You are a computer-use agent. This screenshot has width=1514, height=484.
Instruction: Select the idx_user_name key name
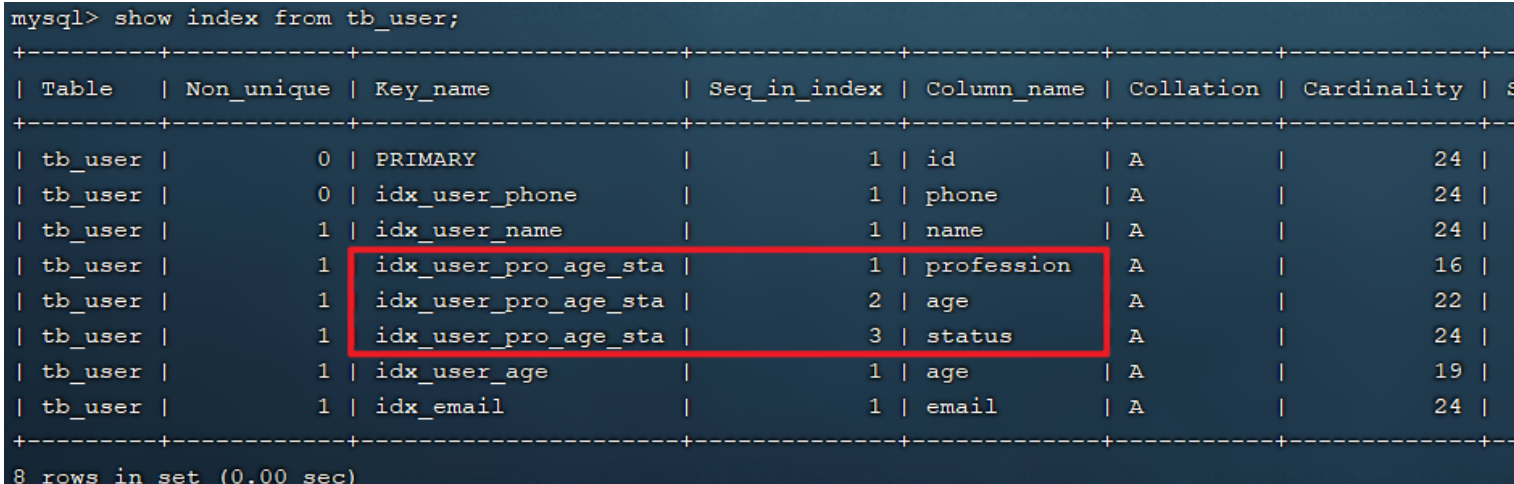[x=468, y=231]
